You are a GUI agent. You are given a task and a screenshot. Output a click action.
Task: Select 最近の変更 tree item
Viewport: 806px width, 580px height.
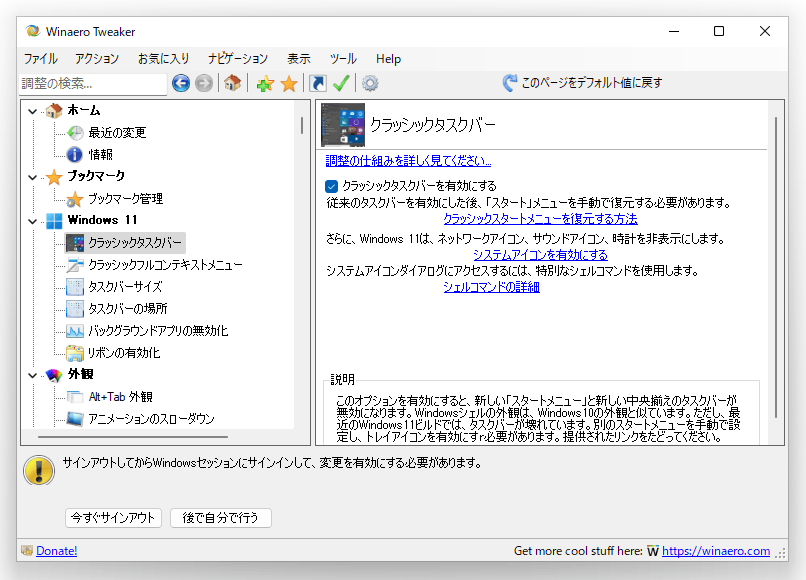point(117,133)
